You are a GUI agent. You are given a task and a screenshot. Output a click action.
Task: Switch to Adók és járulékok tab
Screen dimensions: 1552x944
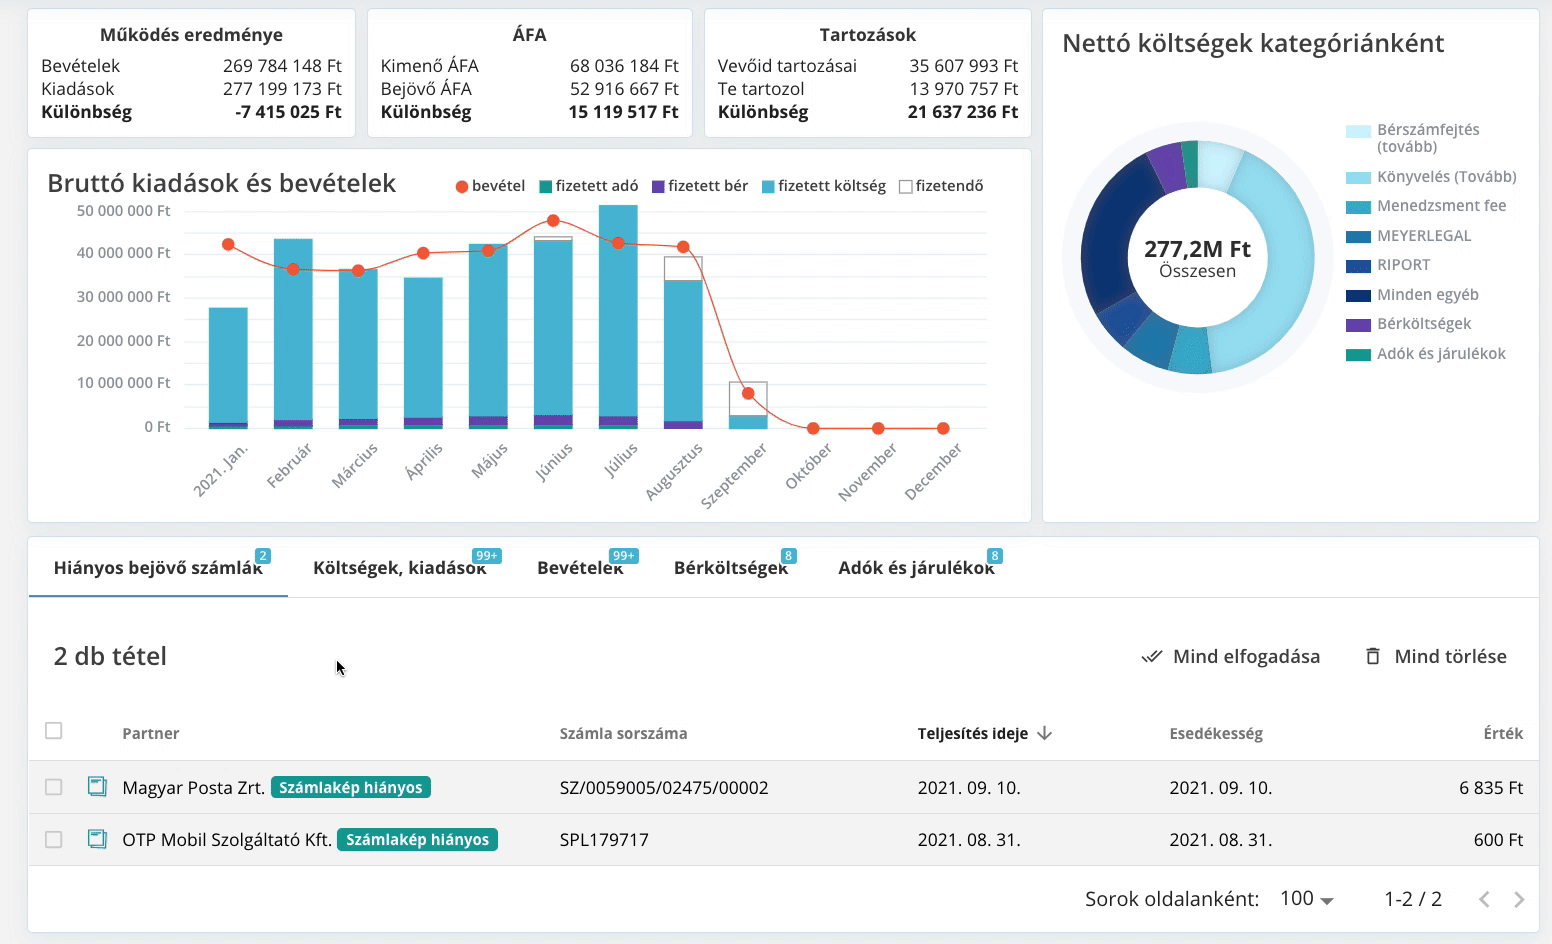[x=917, y=567]
